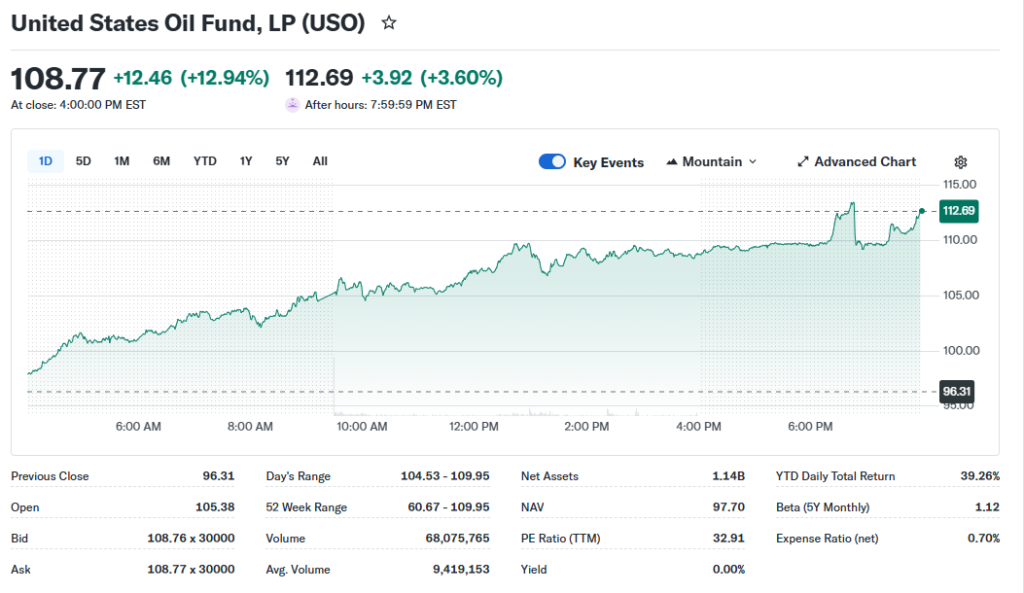Click the after hours moon icon
Image resolution: width=1024 pixels, height=593 pixels.
click(292, 104)
